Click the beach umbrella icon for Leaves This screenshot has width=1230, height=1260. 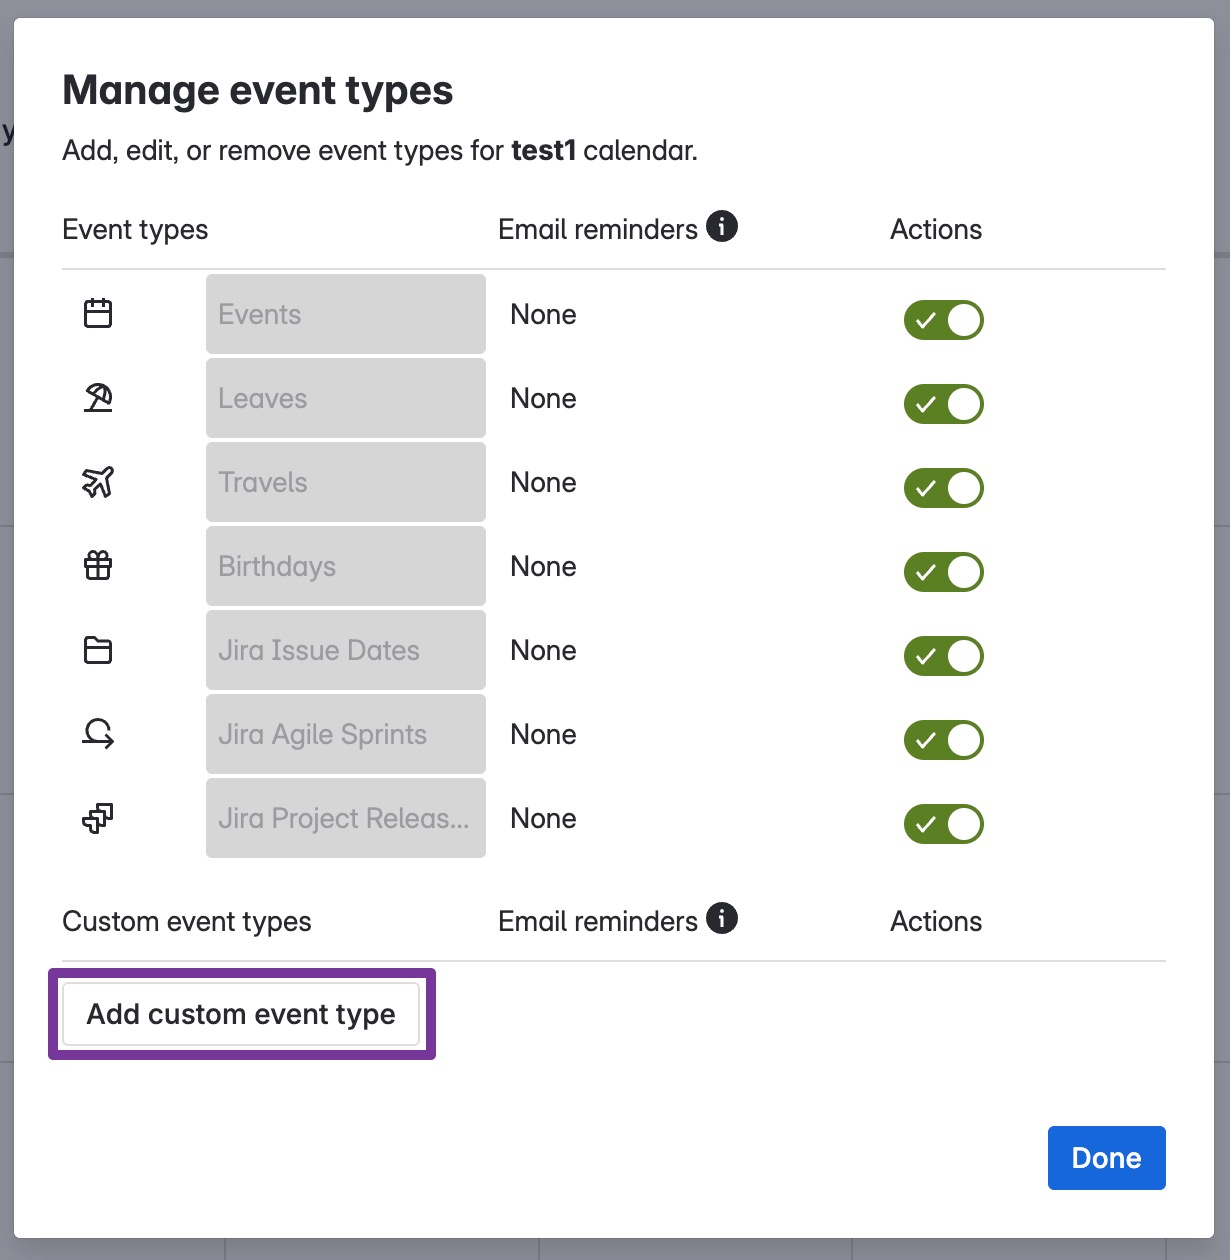click(x=98, y=398)
